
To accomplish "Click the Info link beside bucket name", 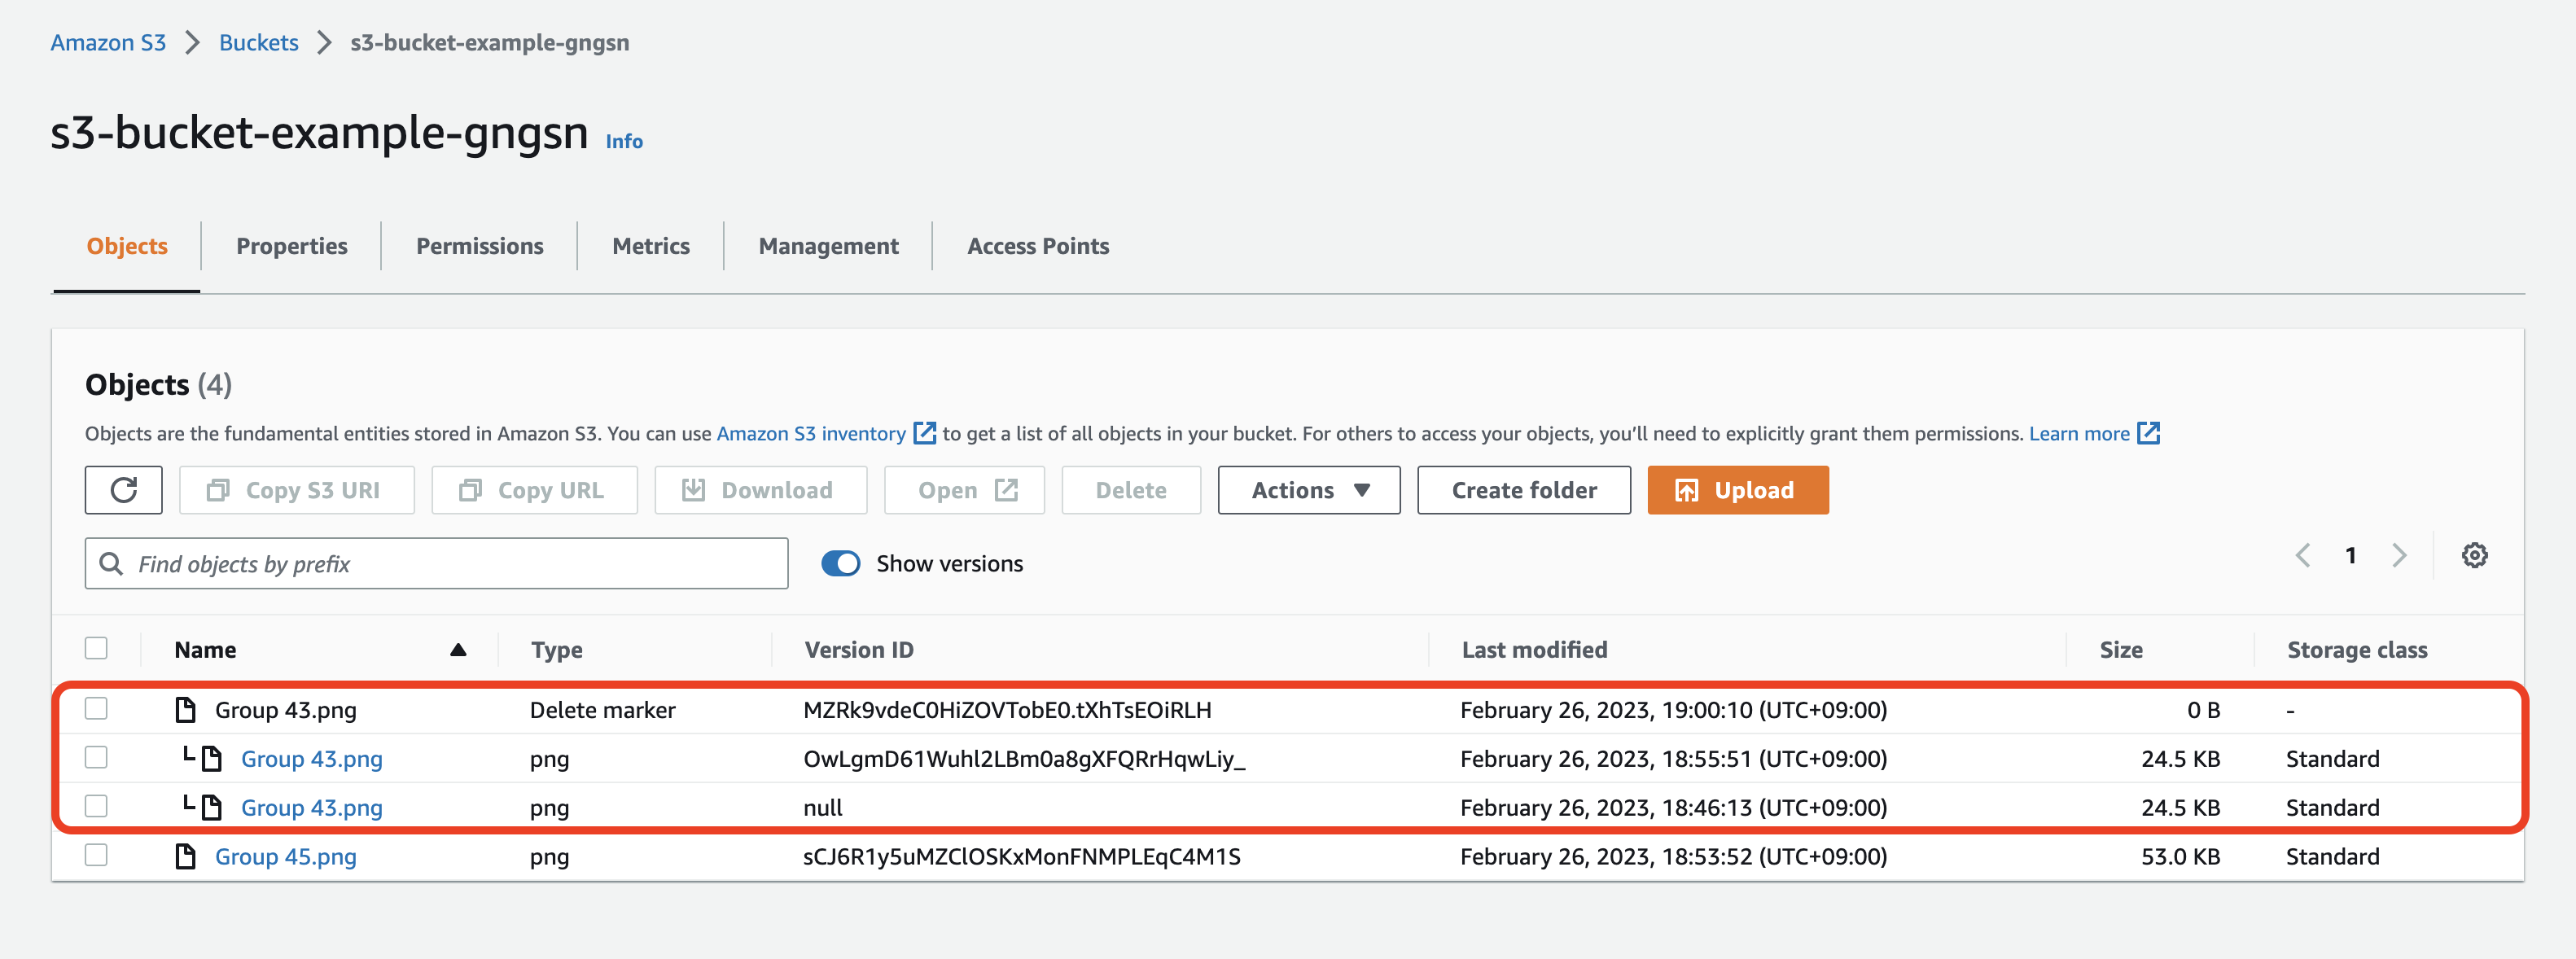I will tap(624, 141).
